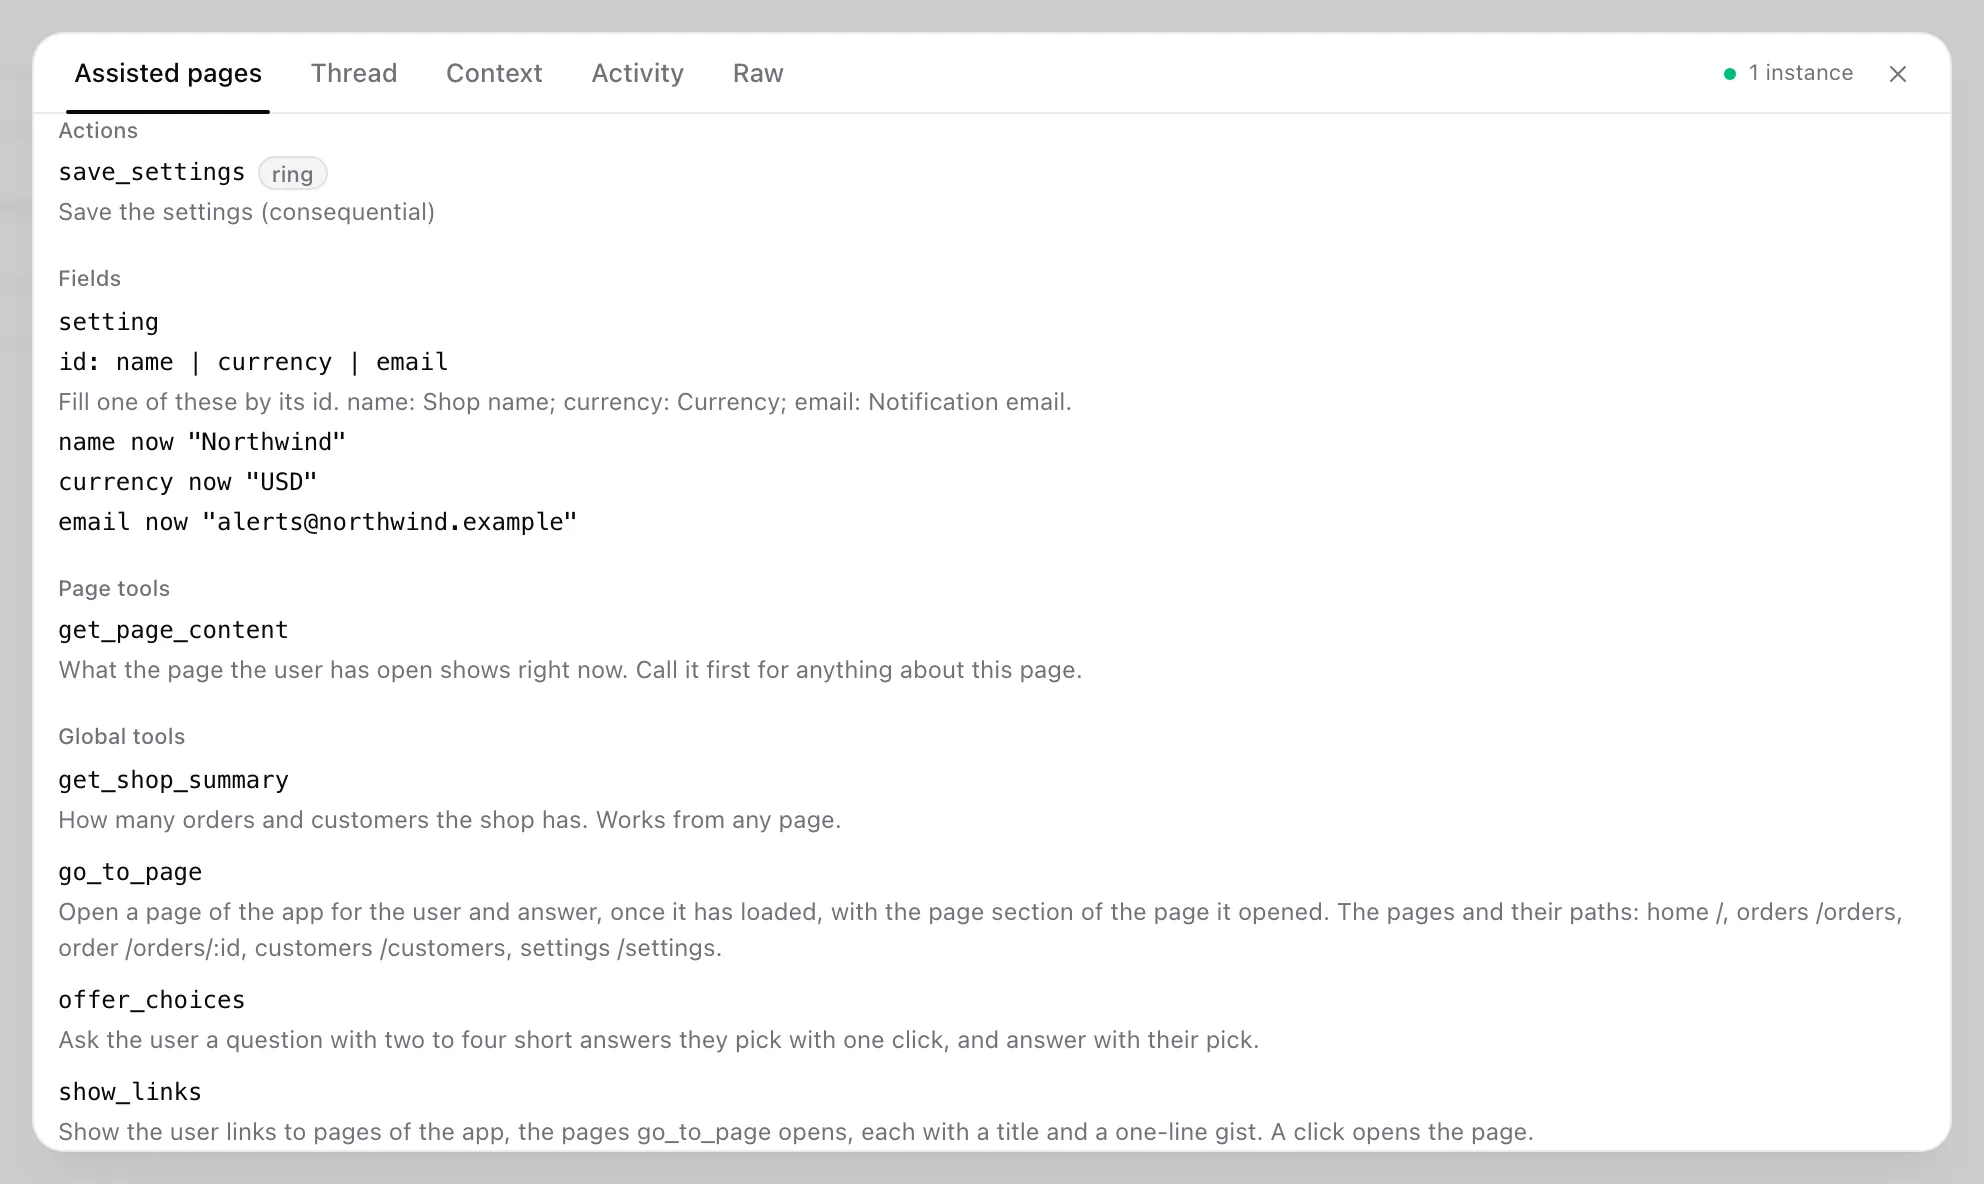Click 'Save the settings (consequential)' description

coord(246,212)
